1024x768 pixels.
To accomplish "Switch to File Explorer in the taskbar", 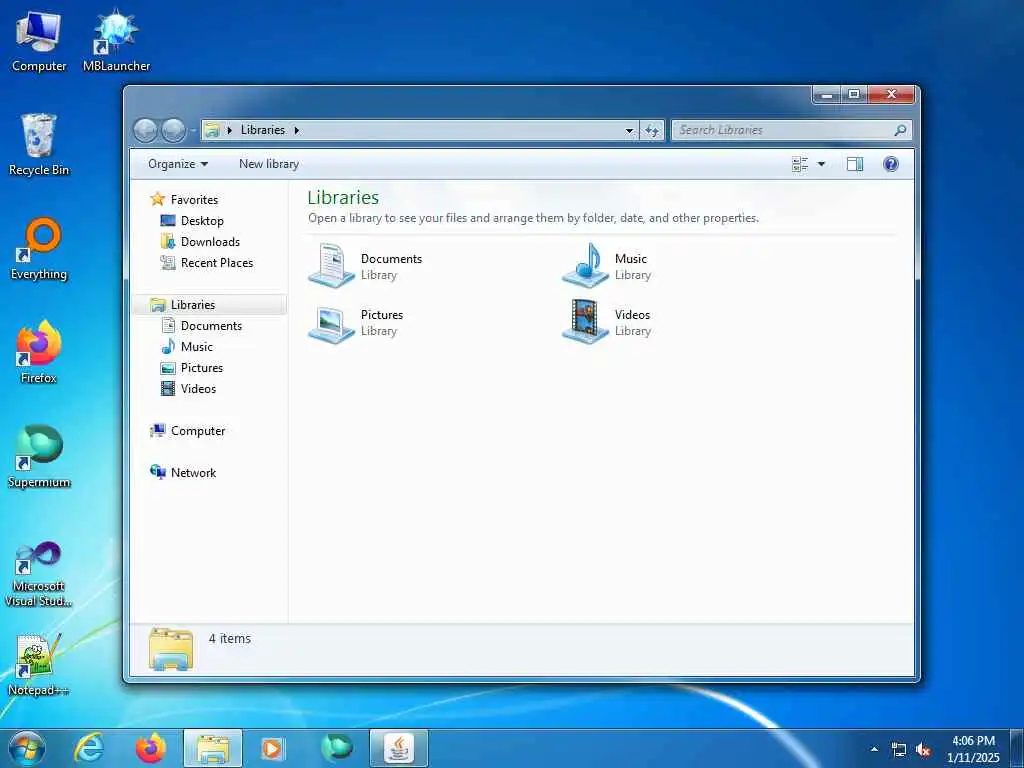I will 213,748.
